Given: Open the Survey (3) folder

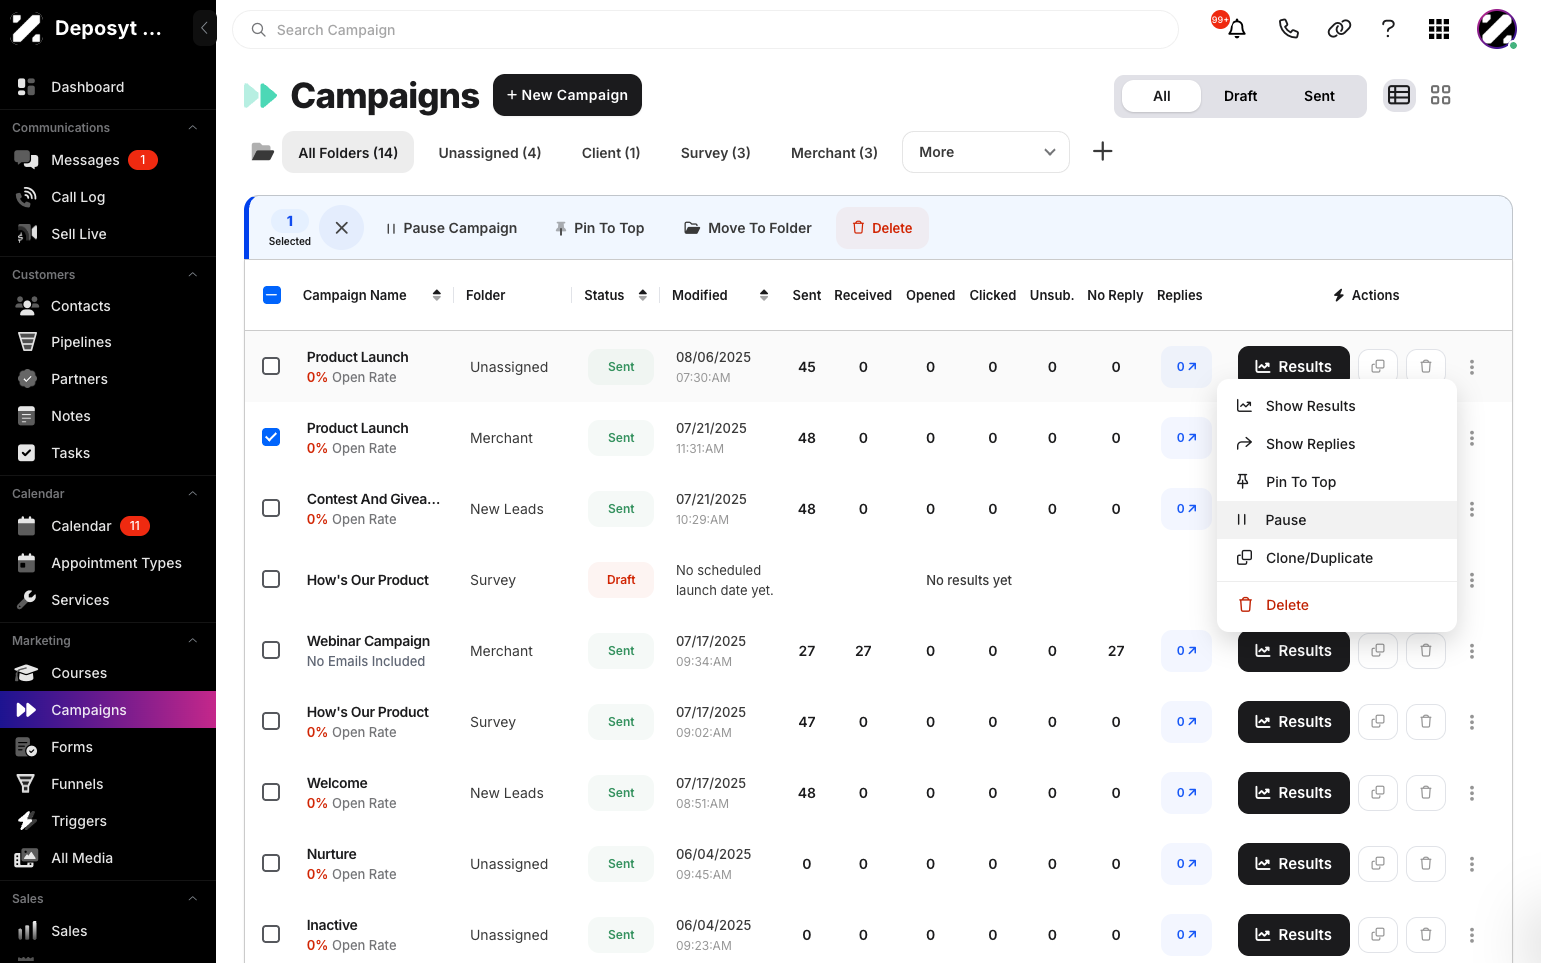Looking at the screenshot, I should [715, 153].
